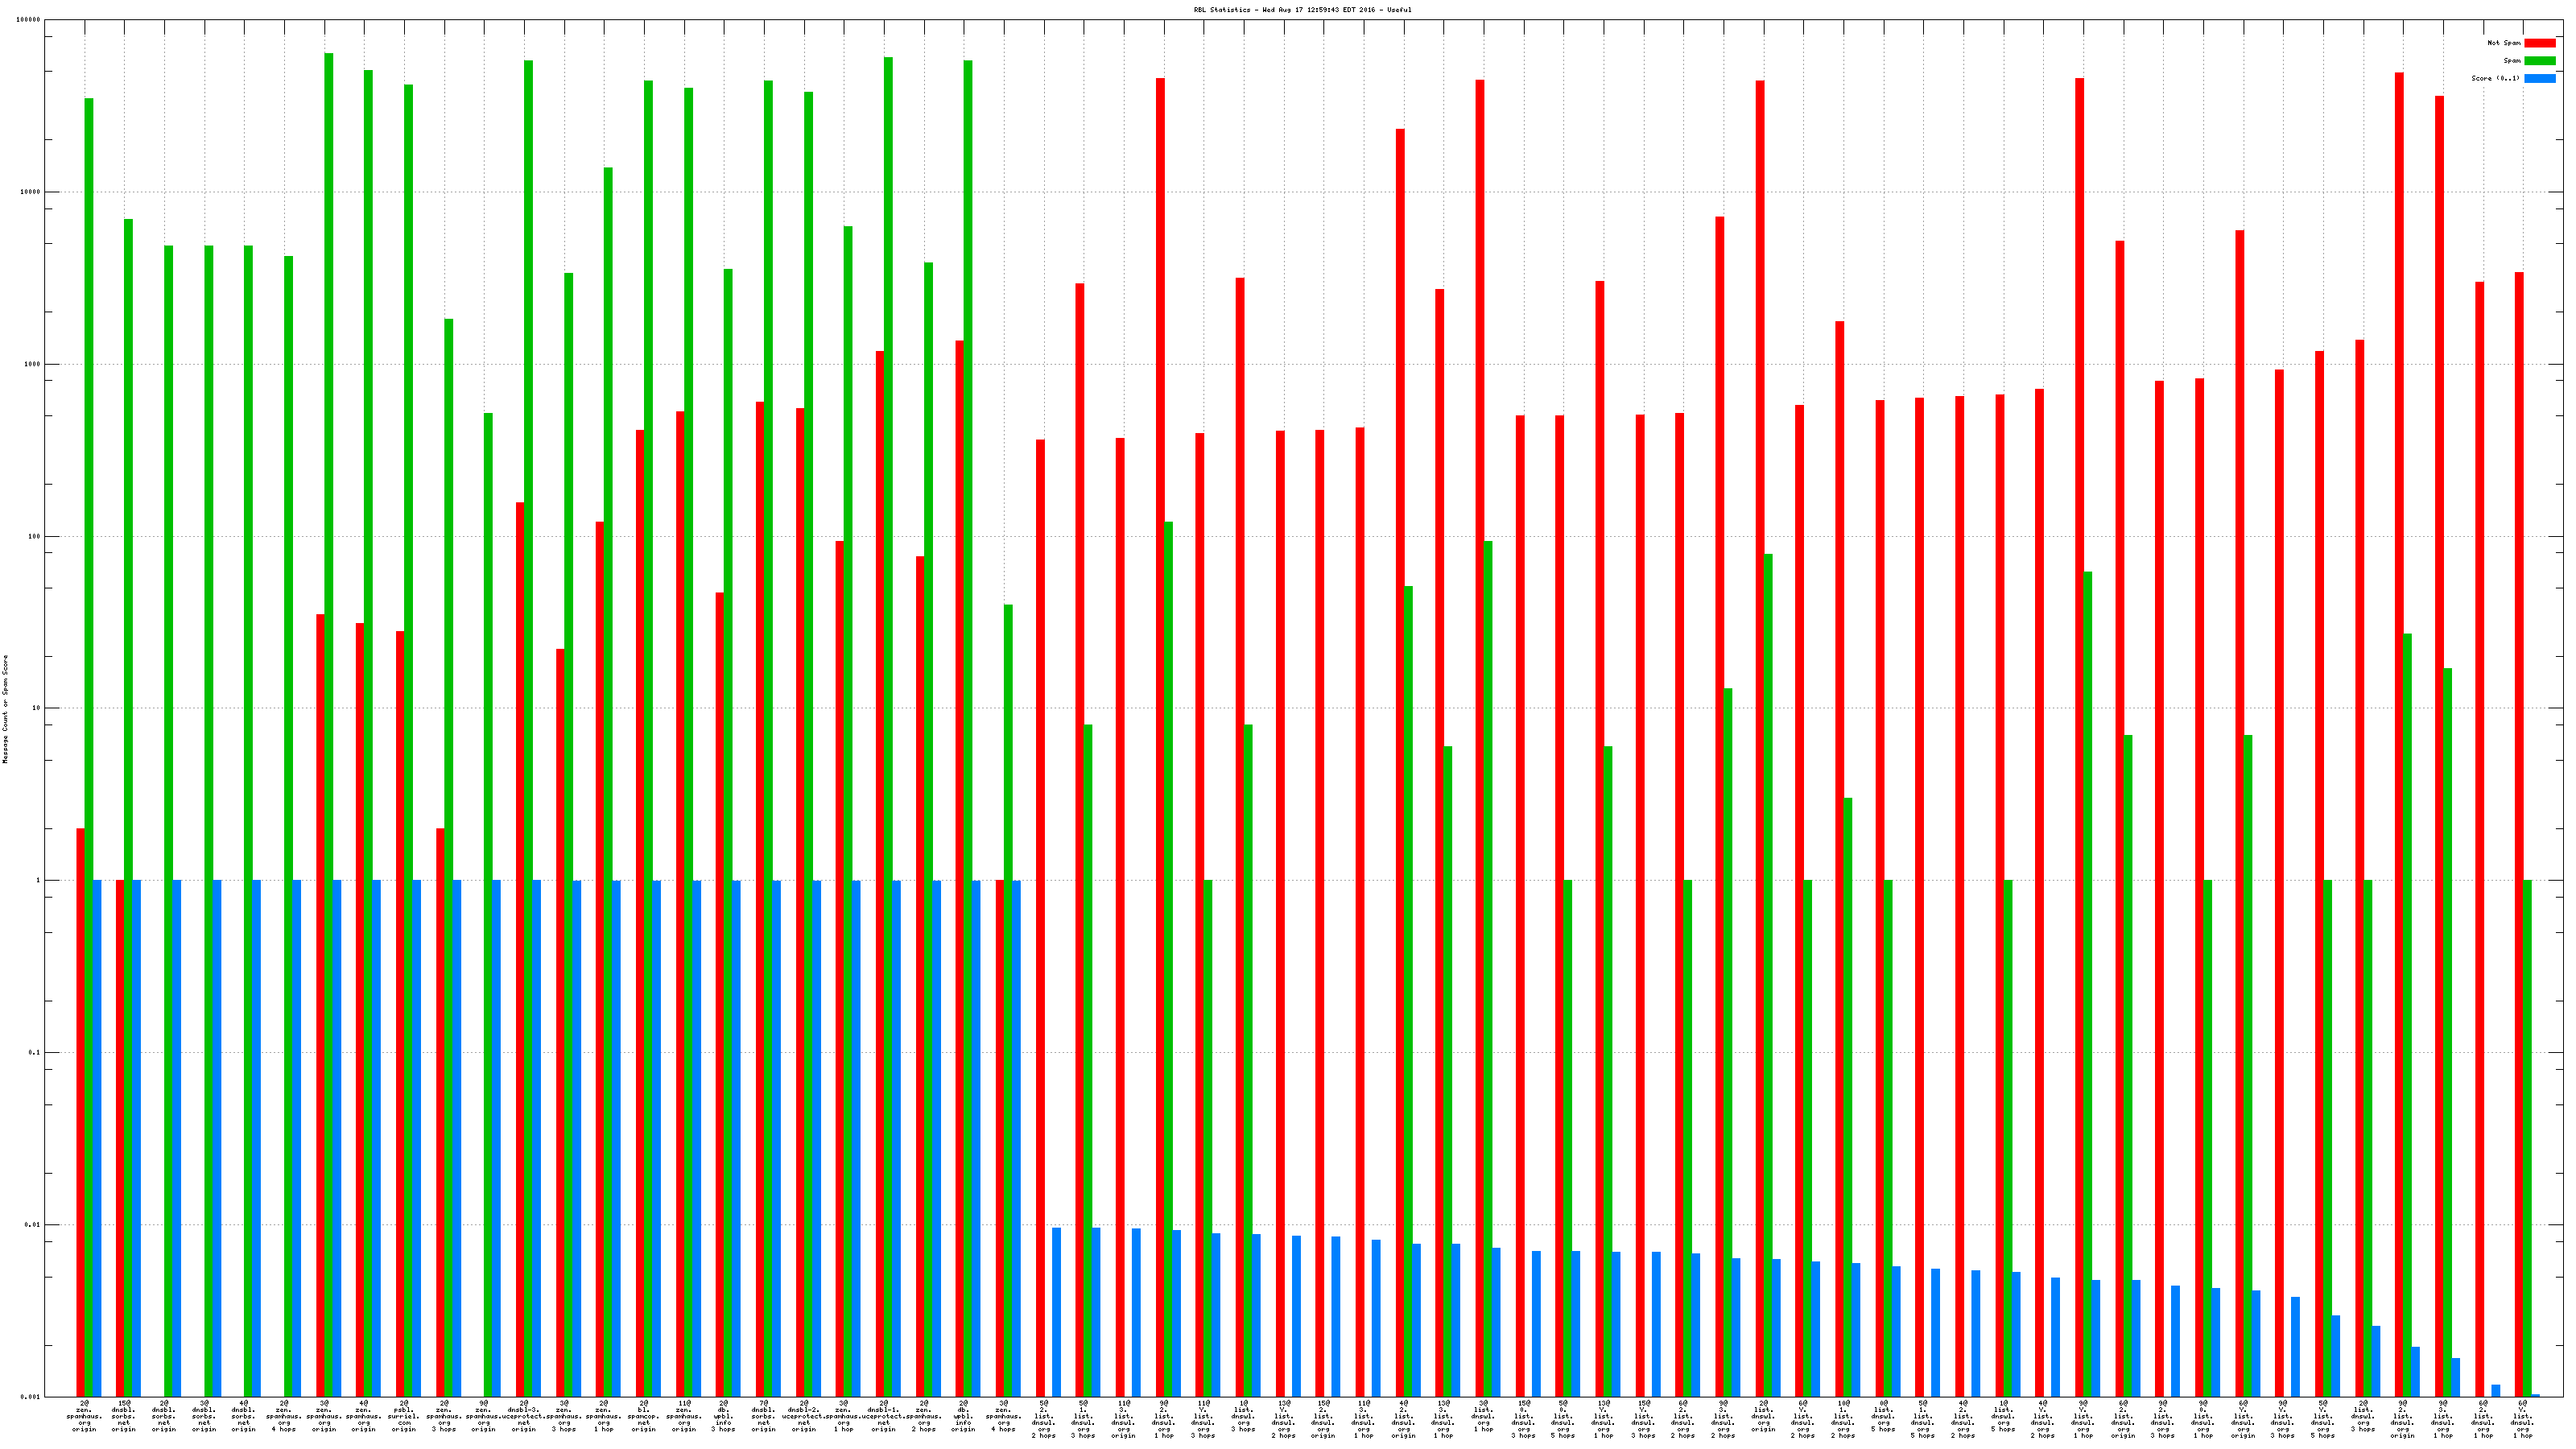Click the dnsbl-2.uceprotect.net origin x-axis label
This screenshot has height=1449, width=2576.
point(804,1417)
